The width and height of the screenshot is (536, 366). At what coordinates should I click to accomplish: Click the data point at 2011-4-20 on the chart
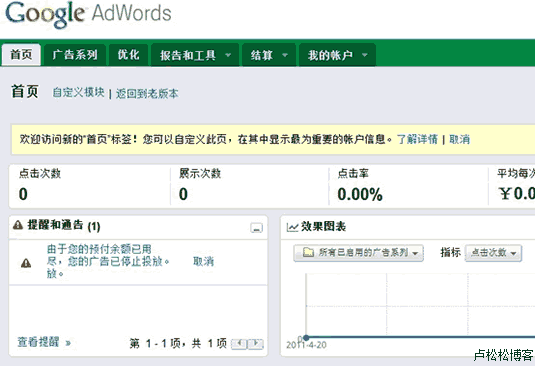[306, 338]
